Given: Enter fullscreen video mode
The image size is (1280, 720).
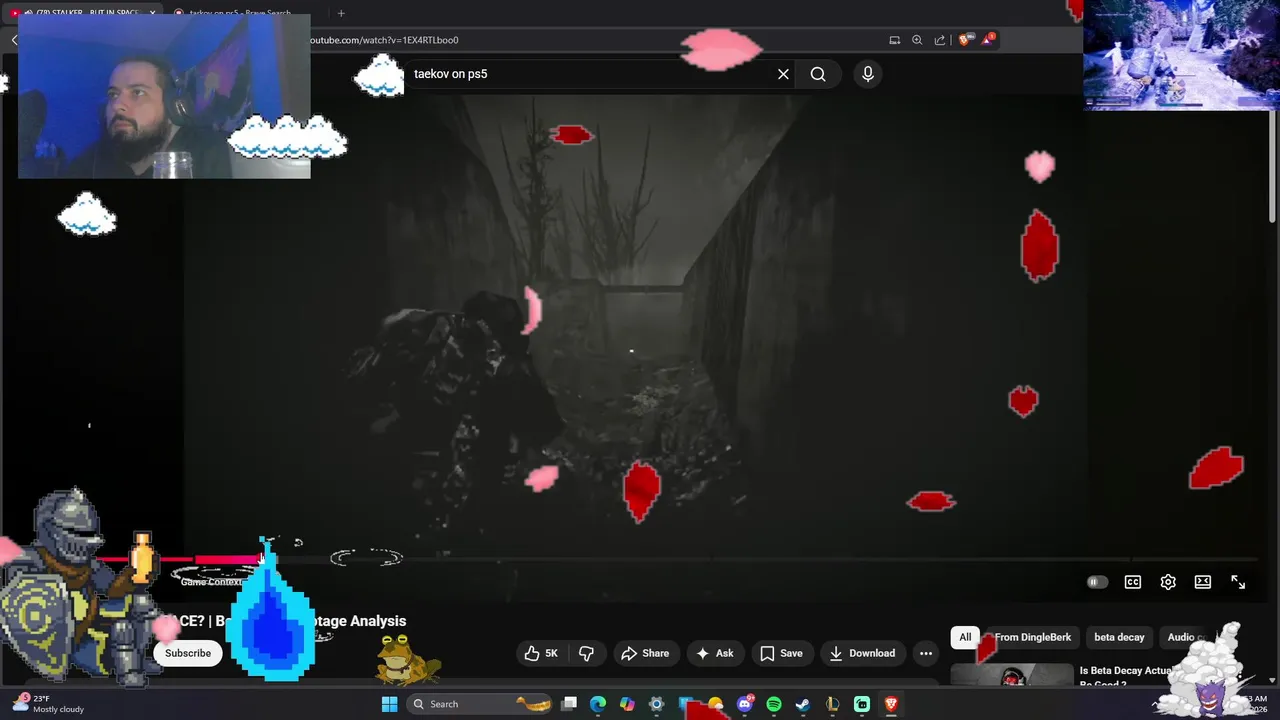Looking at the screenshot, I should (1238, 582).
